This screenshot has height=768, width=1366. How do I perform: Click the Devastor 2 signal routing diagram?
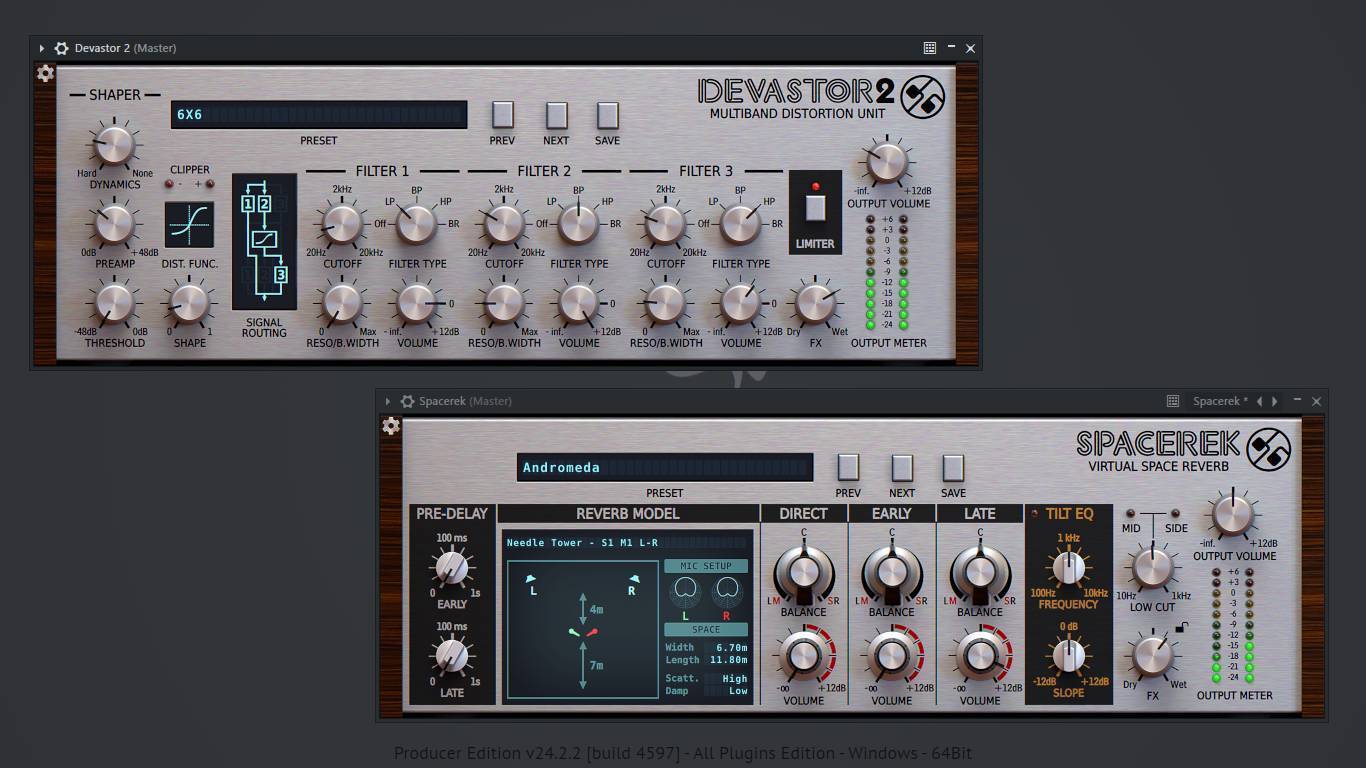point(264,242)
